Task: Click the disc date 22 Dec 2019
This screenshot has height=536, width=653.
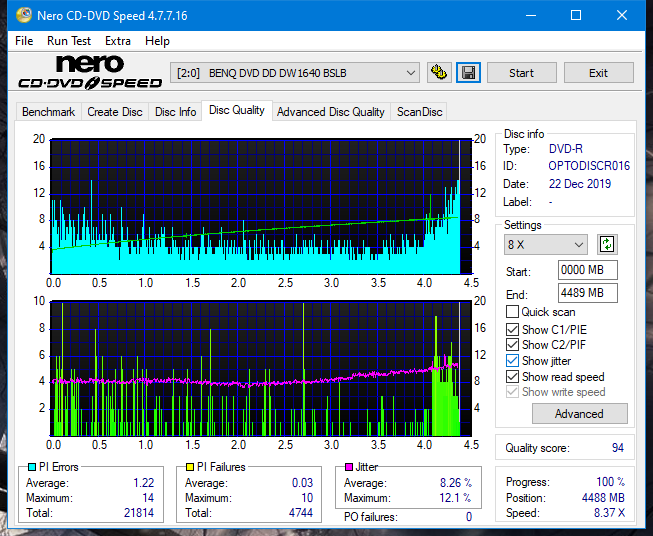Action: tap(580, 184)
